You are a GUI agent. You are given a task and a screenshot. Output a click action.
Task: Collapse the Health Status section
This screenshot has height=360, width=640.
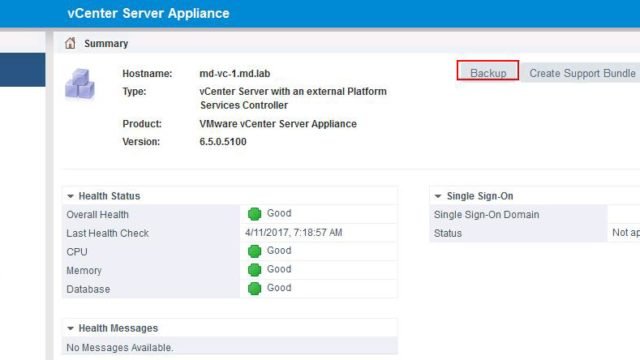click(70, 196)
